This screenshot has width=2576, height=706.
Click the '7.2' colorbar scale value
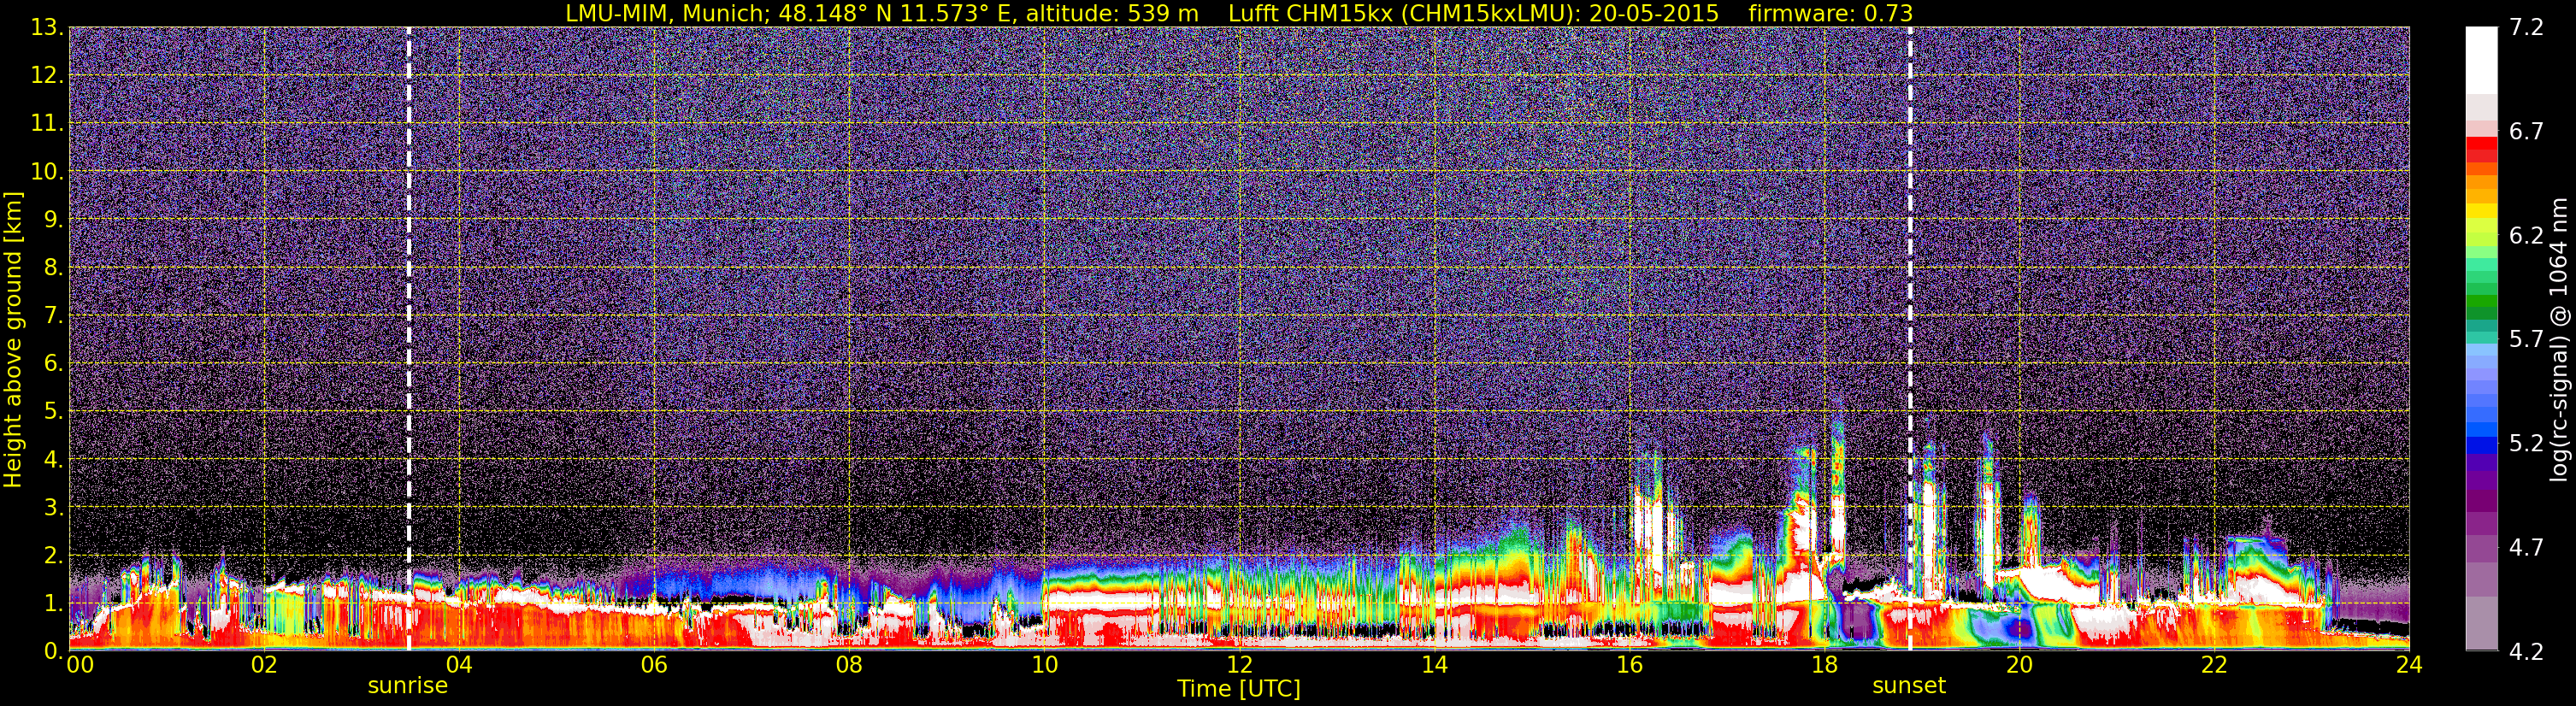2526,27
